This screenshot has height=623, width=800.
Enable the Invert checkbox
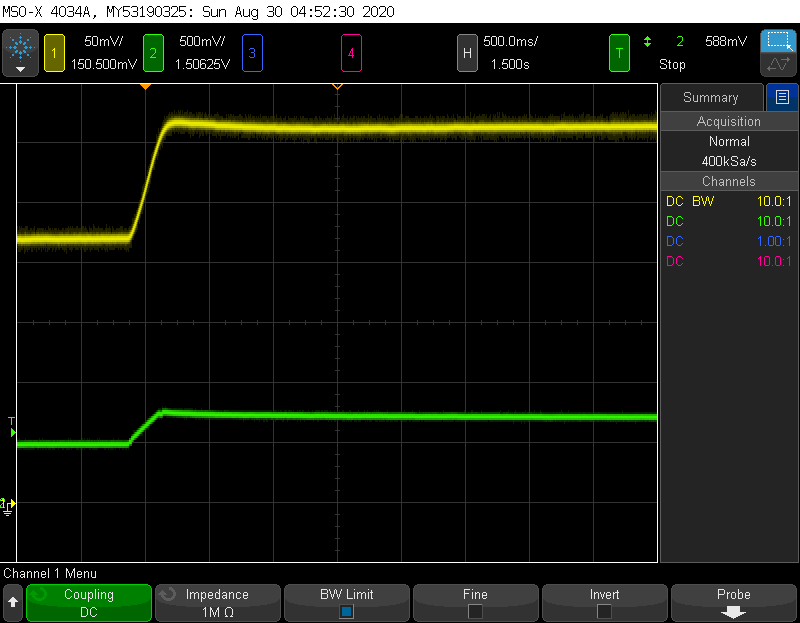pos(603,611)
